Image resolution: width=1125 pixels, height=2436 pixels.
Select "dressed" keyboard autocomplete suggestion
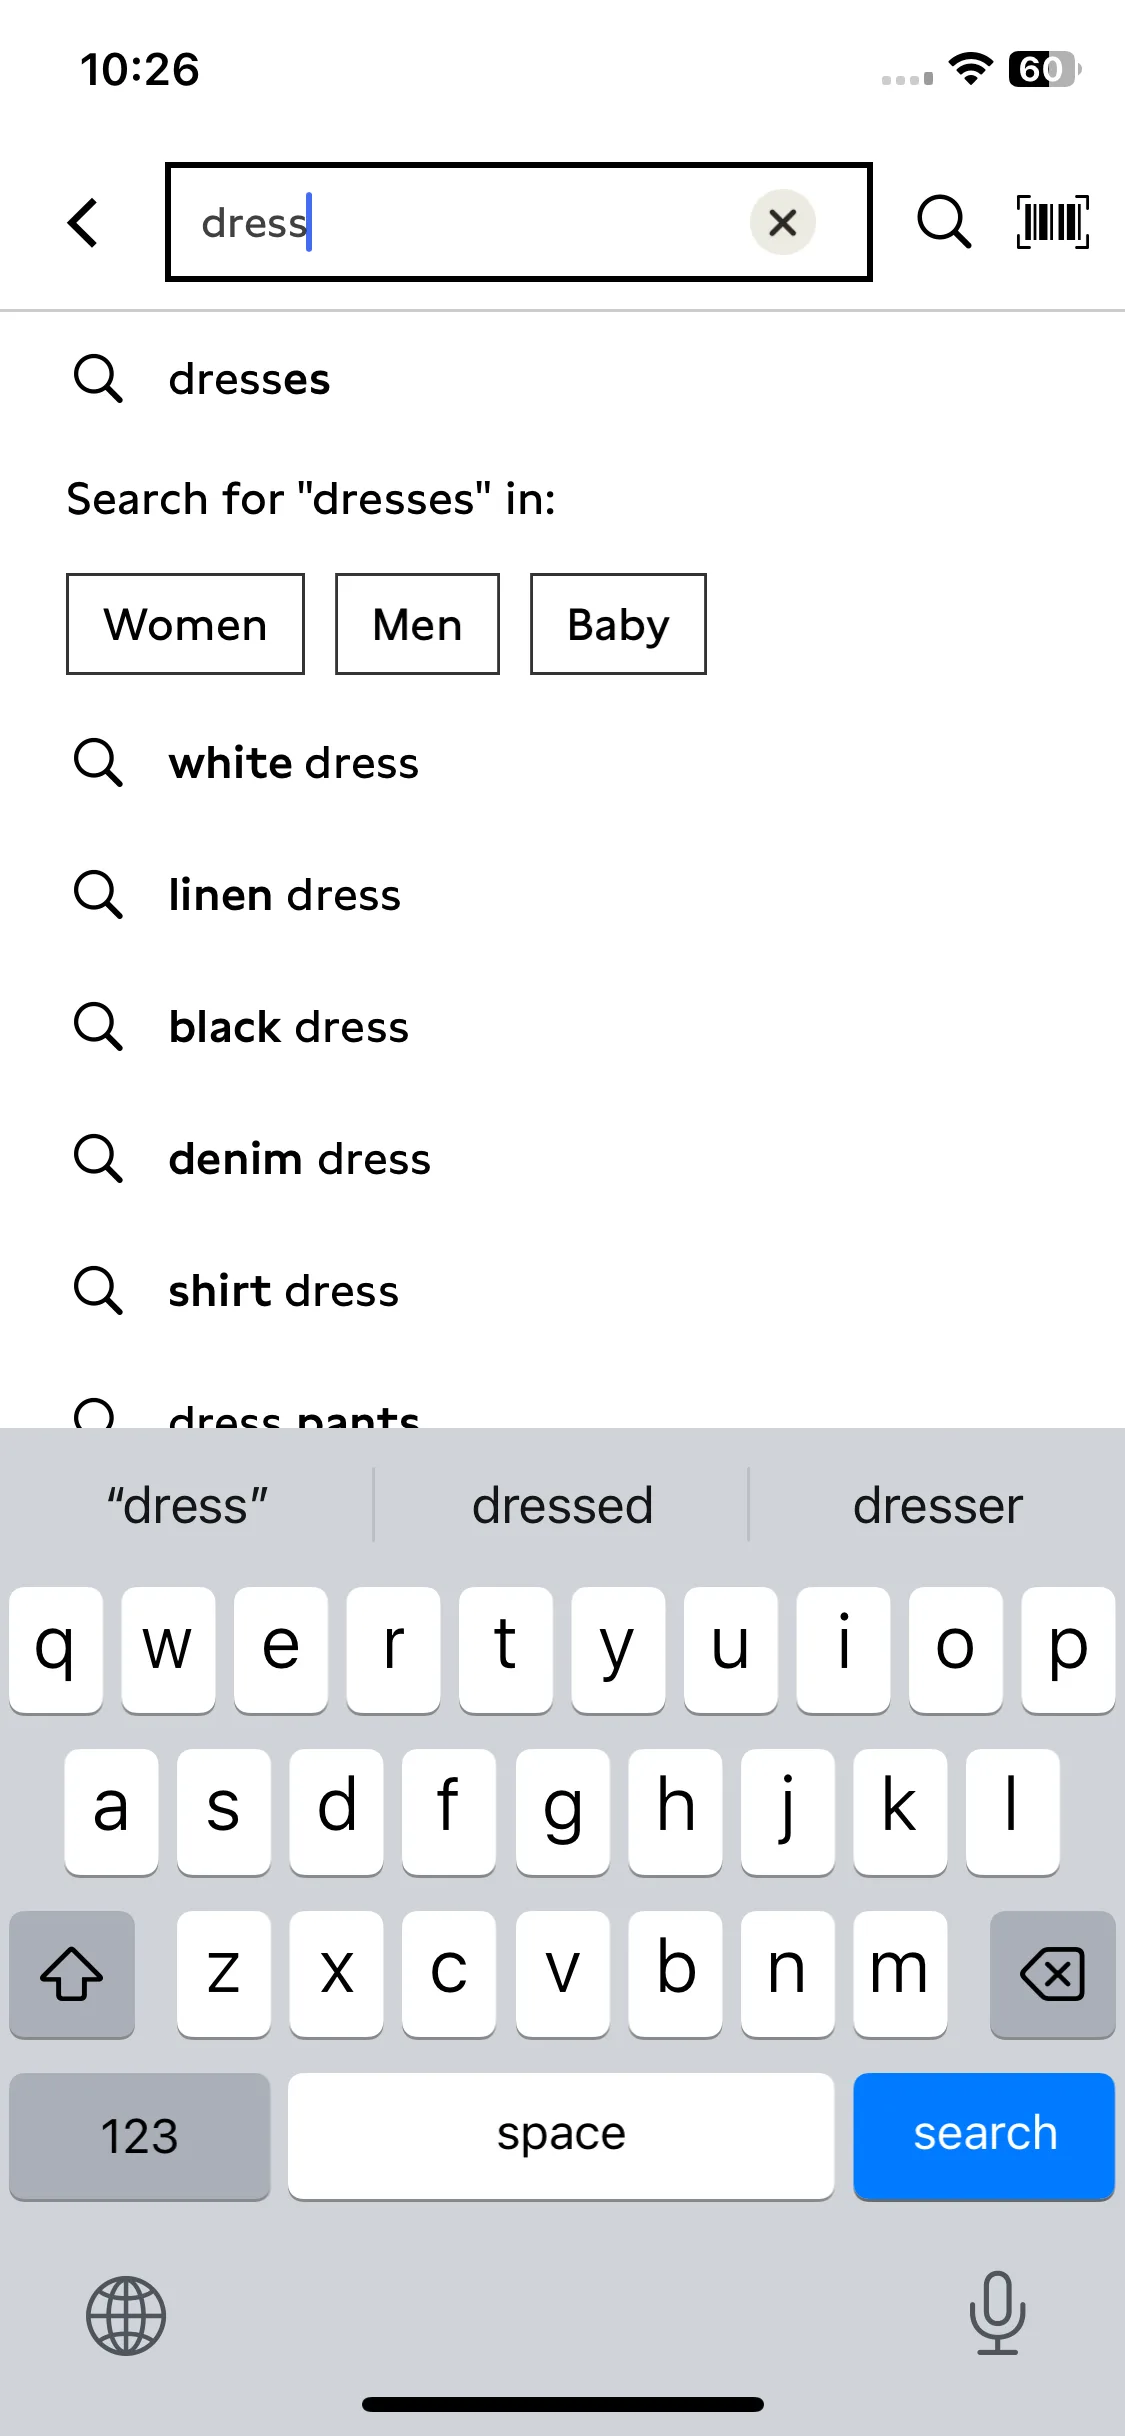pos(562,1506)
